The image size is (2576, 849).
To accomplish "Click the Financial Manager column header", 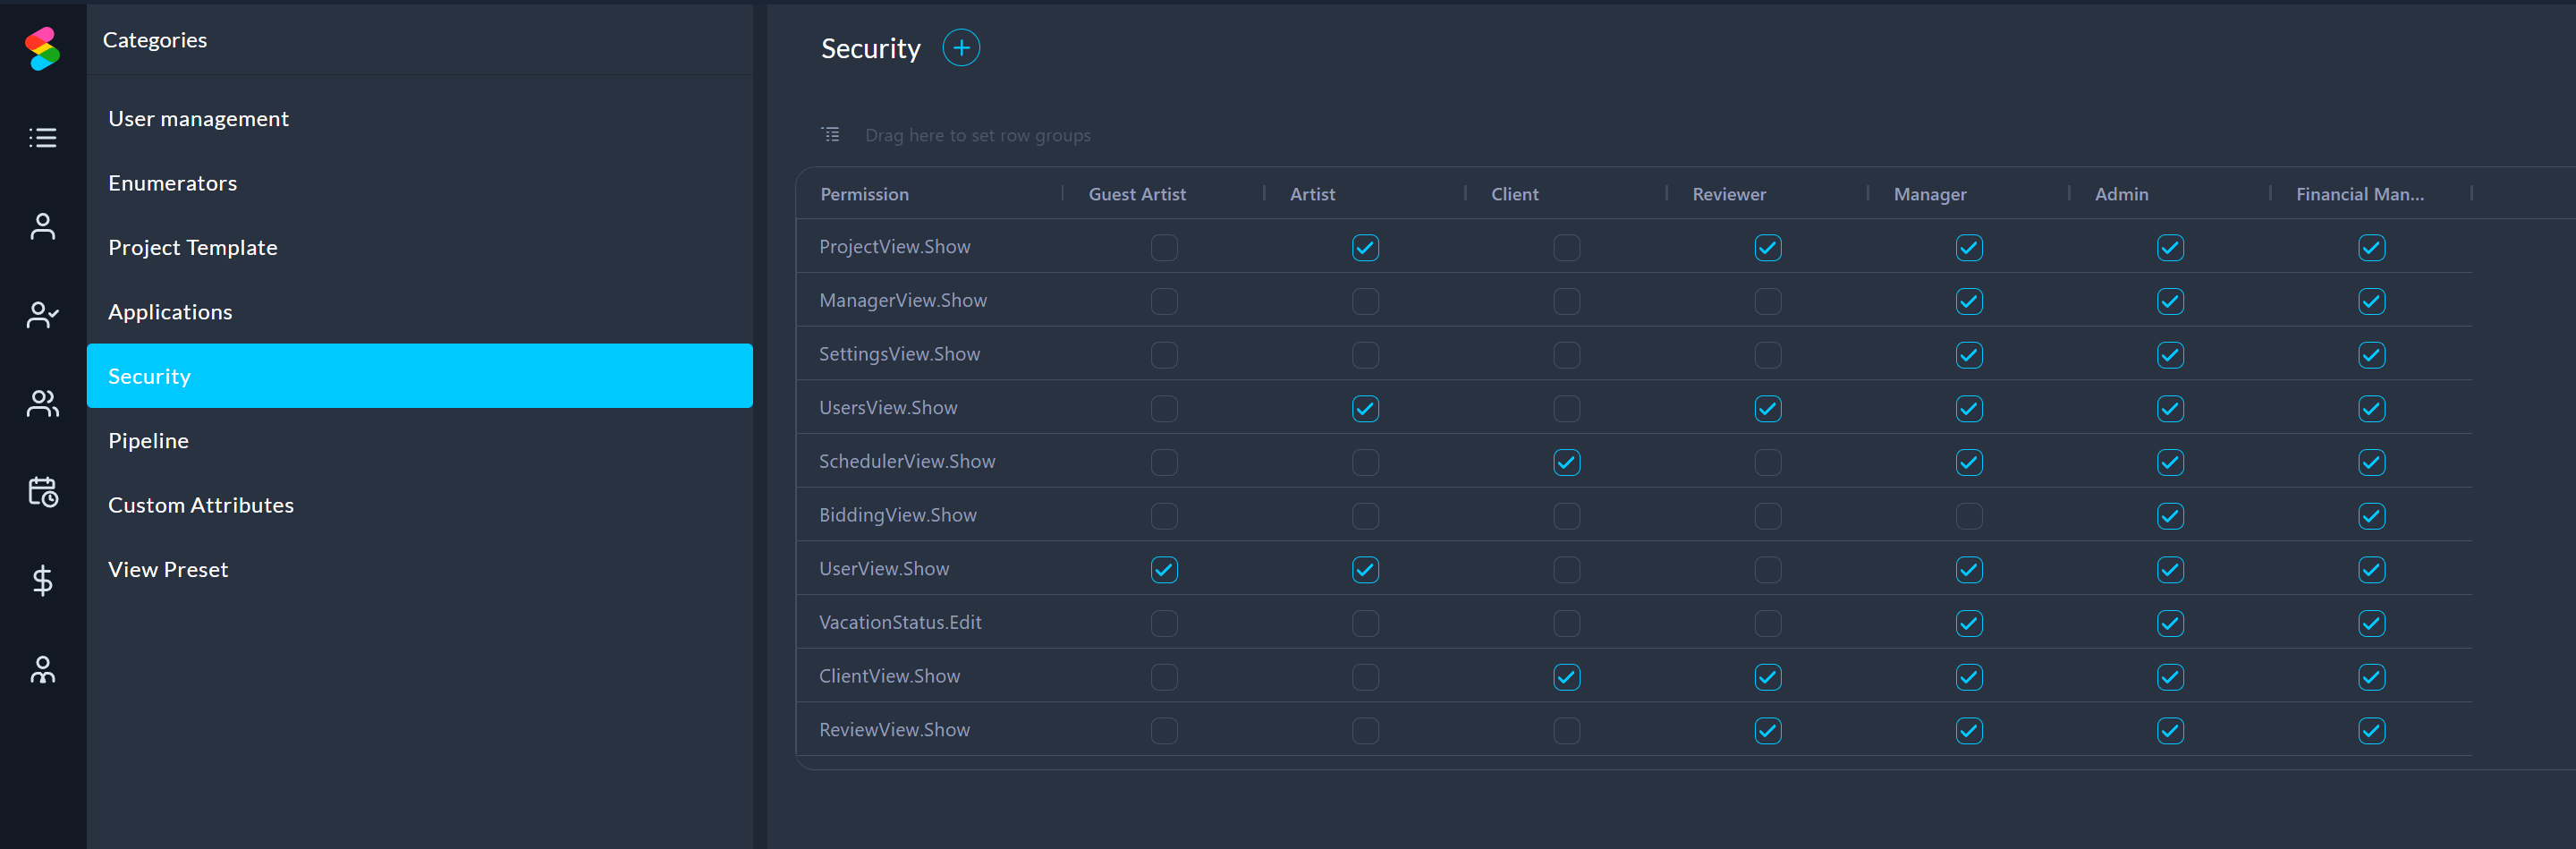I will (x=2359, y=194).
